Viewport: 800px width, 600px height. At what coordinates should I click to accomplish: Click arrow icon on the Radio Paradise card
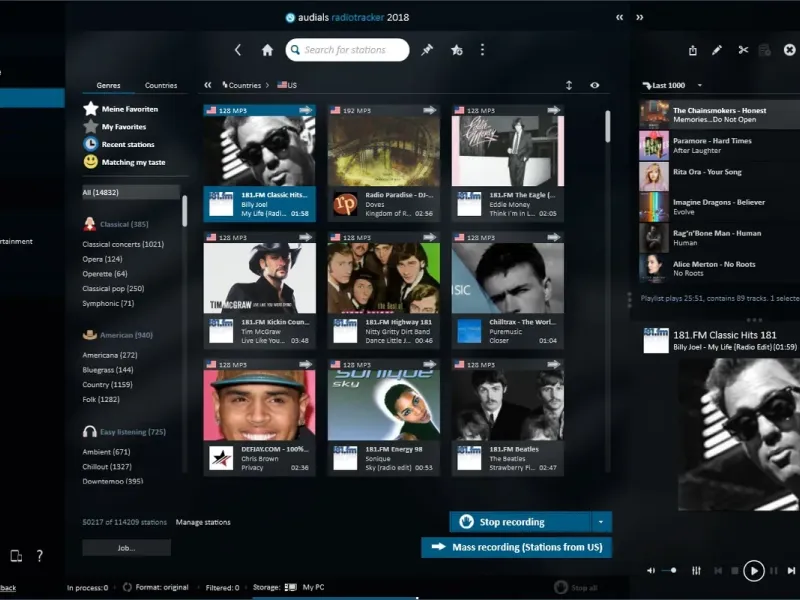[x=430, y=110]
